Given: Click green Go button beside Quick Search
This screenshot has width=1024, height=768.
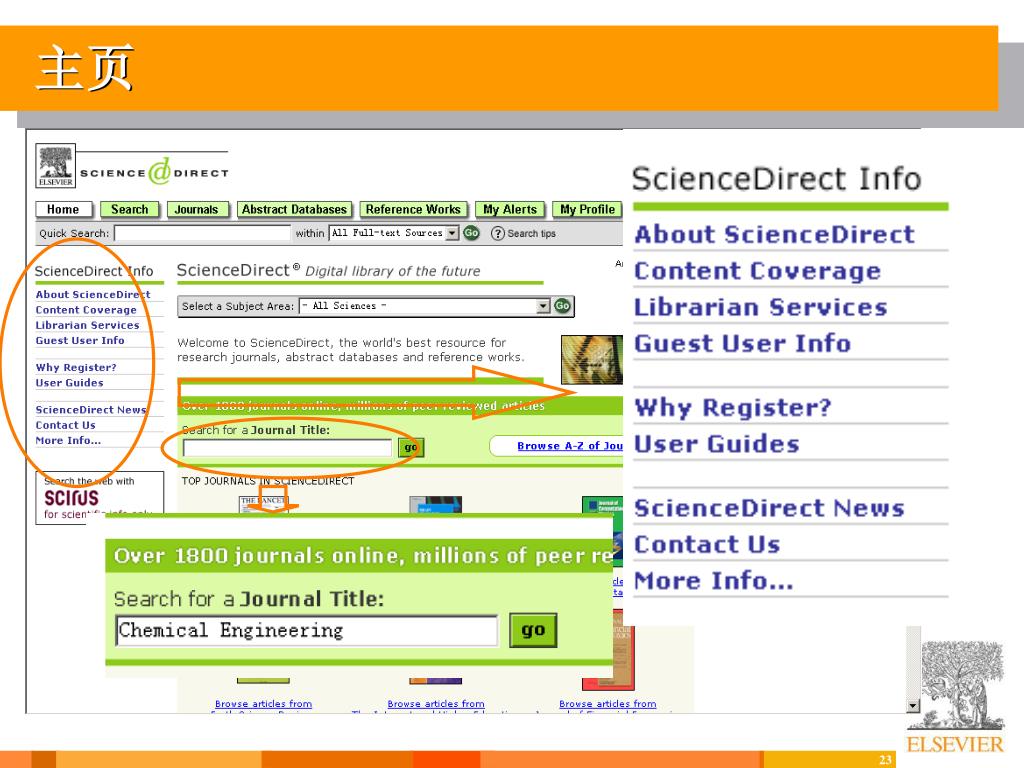Looking at the screenshot, I should point(471,232).
